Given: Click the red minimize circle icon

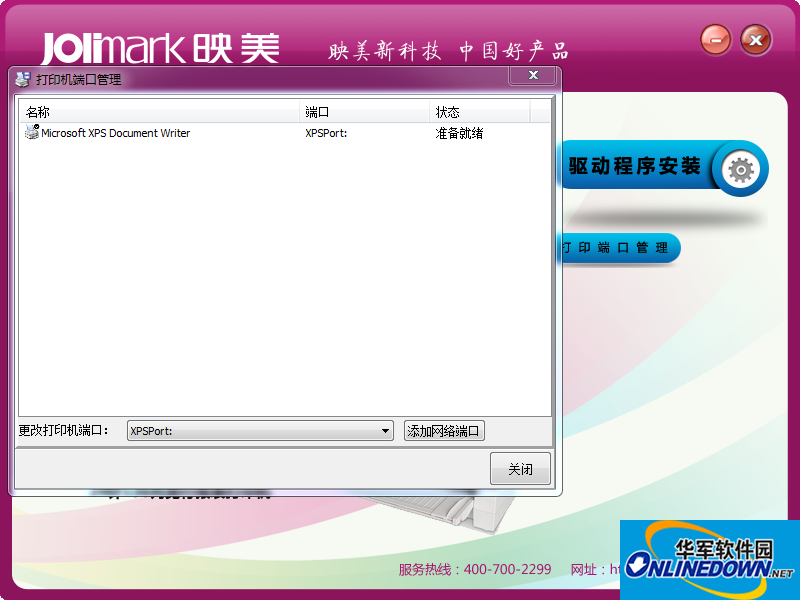Looking at the screenshot, I should click(714, 40).
